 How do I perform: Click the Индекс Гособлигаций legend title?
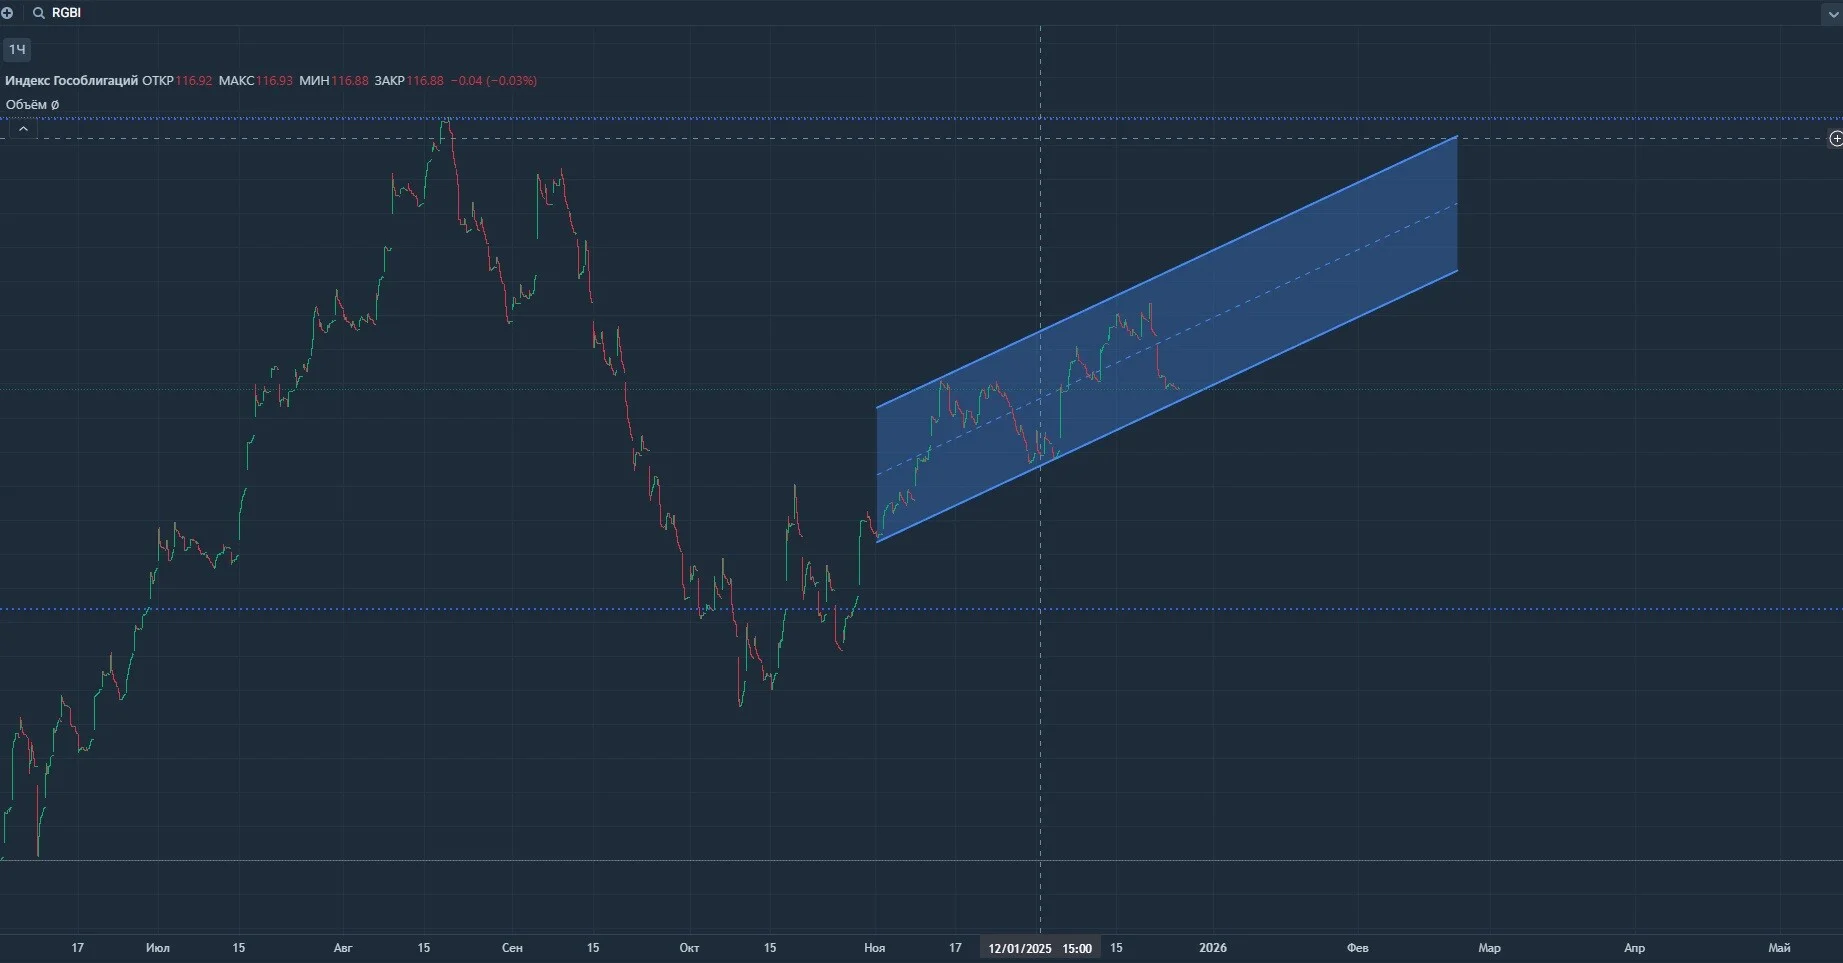[72, 81]
